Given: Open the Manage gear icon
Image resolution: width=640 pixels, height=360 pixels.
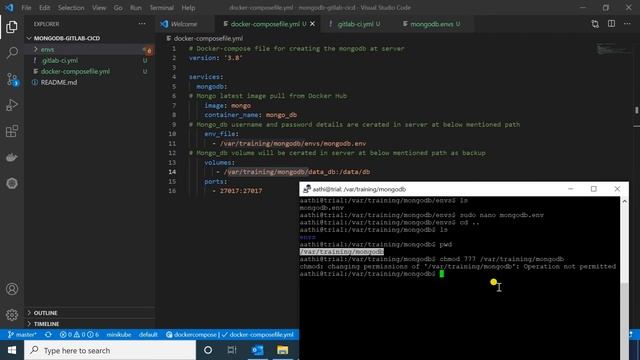Looking at the screenshot, I should click(12, 315).
